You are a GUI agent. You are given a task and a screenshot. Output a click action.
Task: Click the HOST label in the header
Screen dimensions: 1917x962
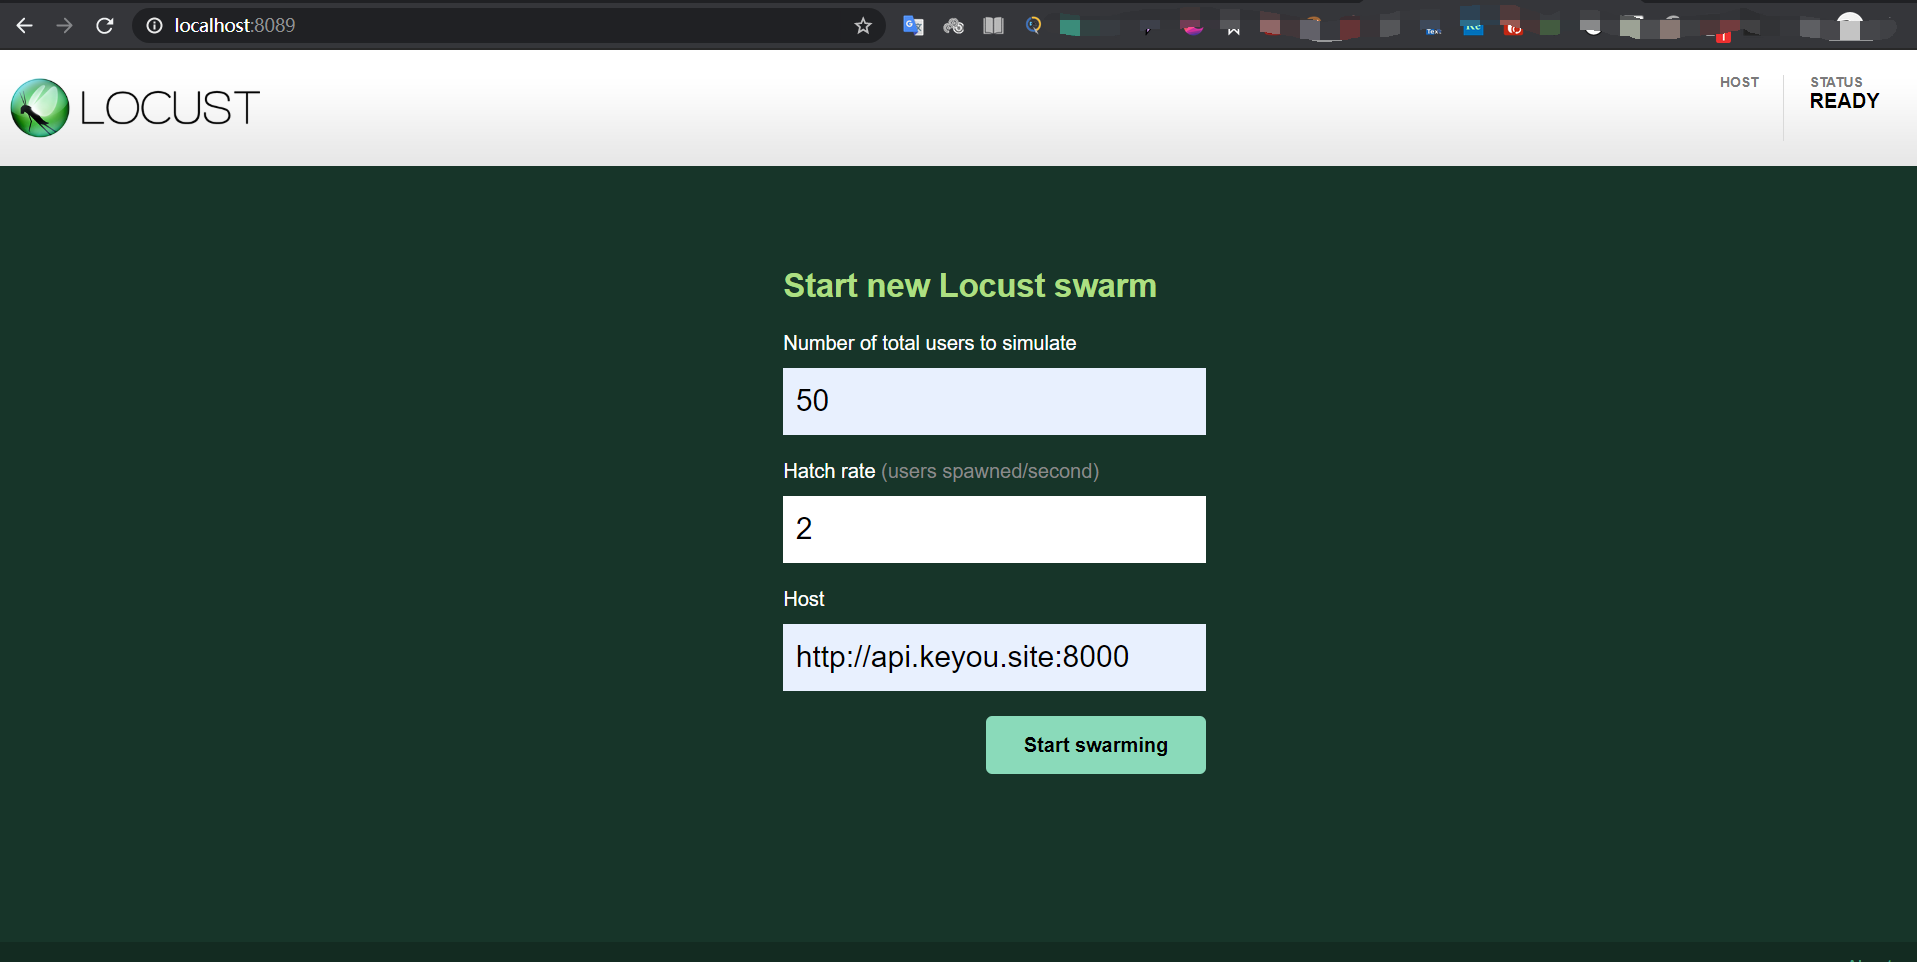click(1739, 82)
